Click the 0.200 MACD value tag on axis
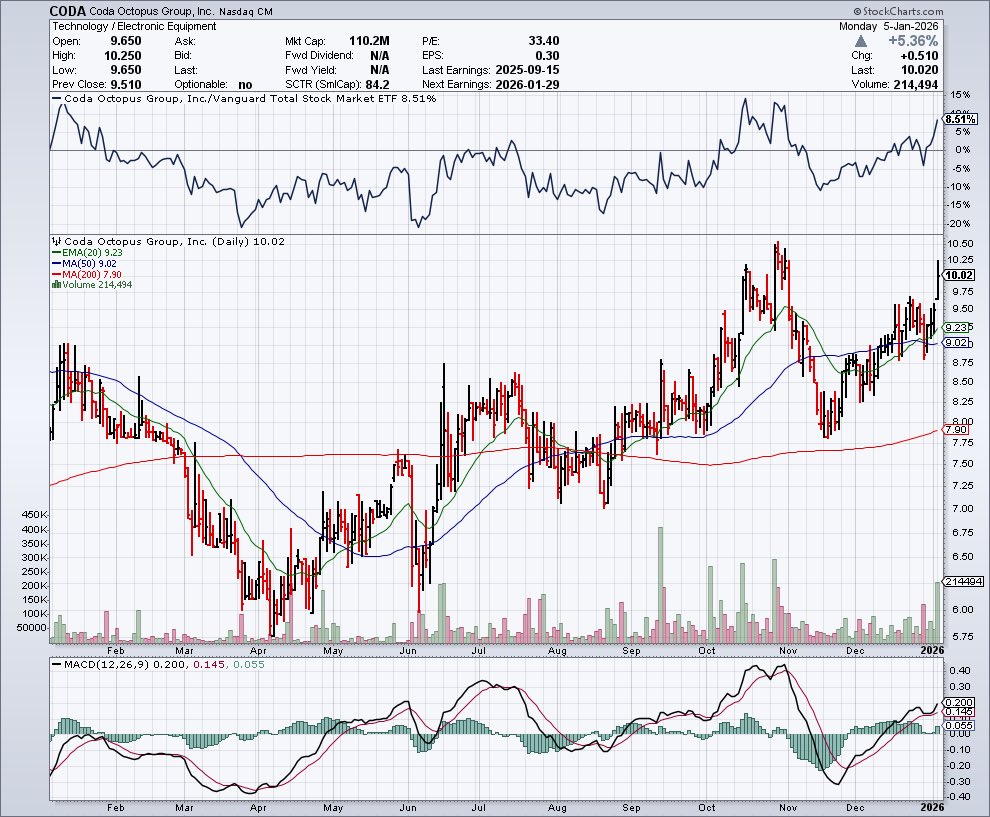This screenshot has width=990, height=817. coord(960,702)
